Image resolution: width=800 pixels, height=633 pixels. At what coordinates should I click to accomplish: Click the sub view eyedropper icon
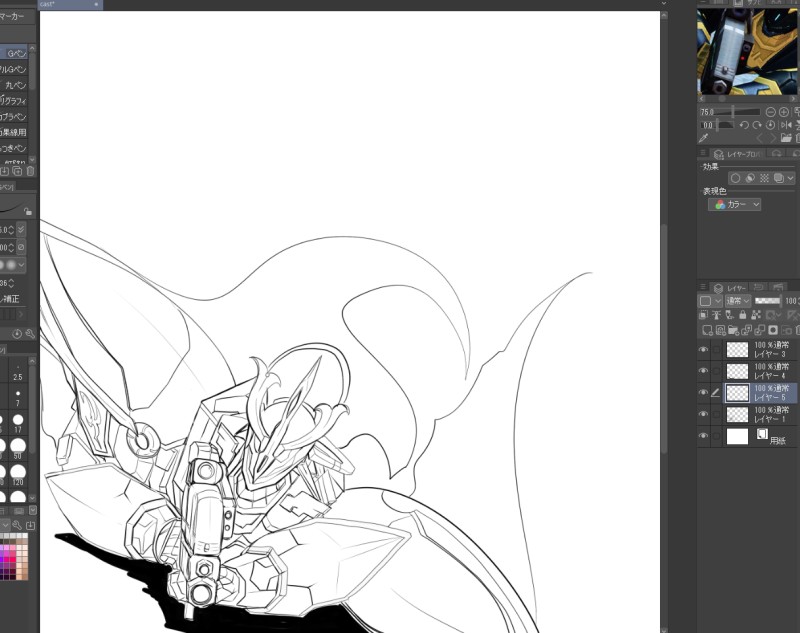[x=704, y=138]
